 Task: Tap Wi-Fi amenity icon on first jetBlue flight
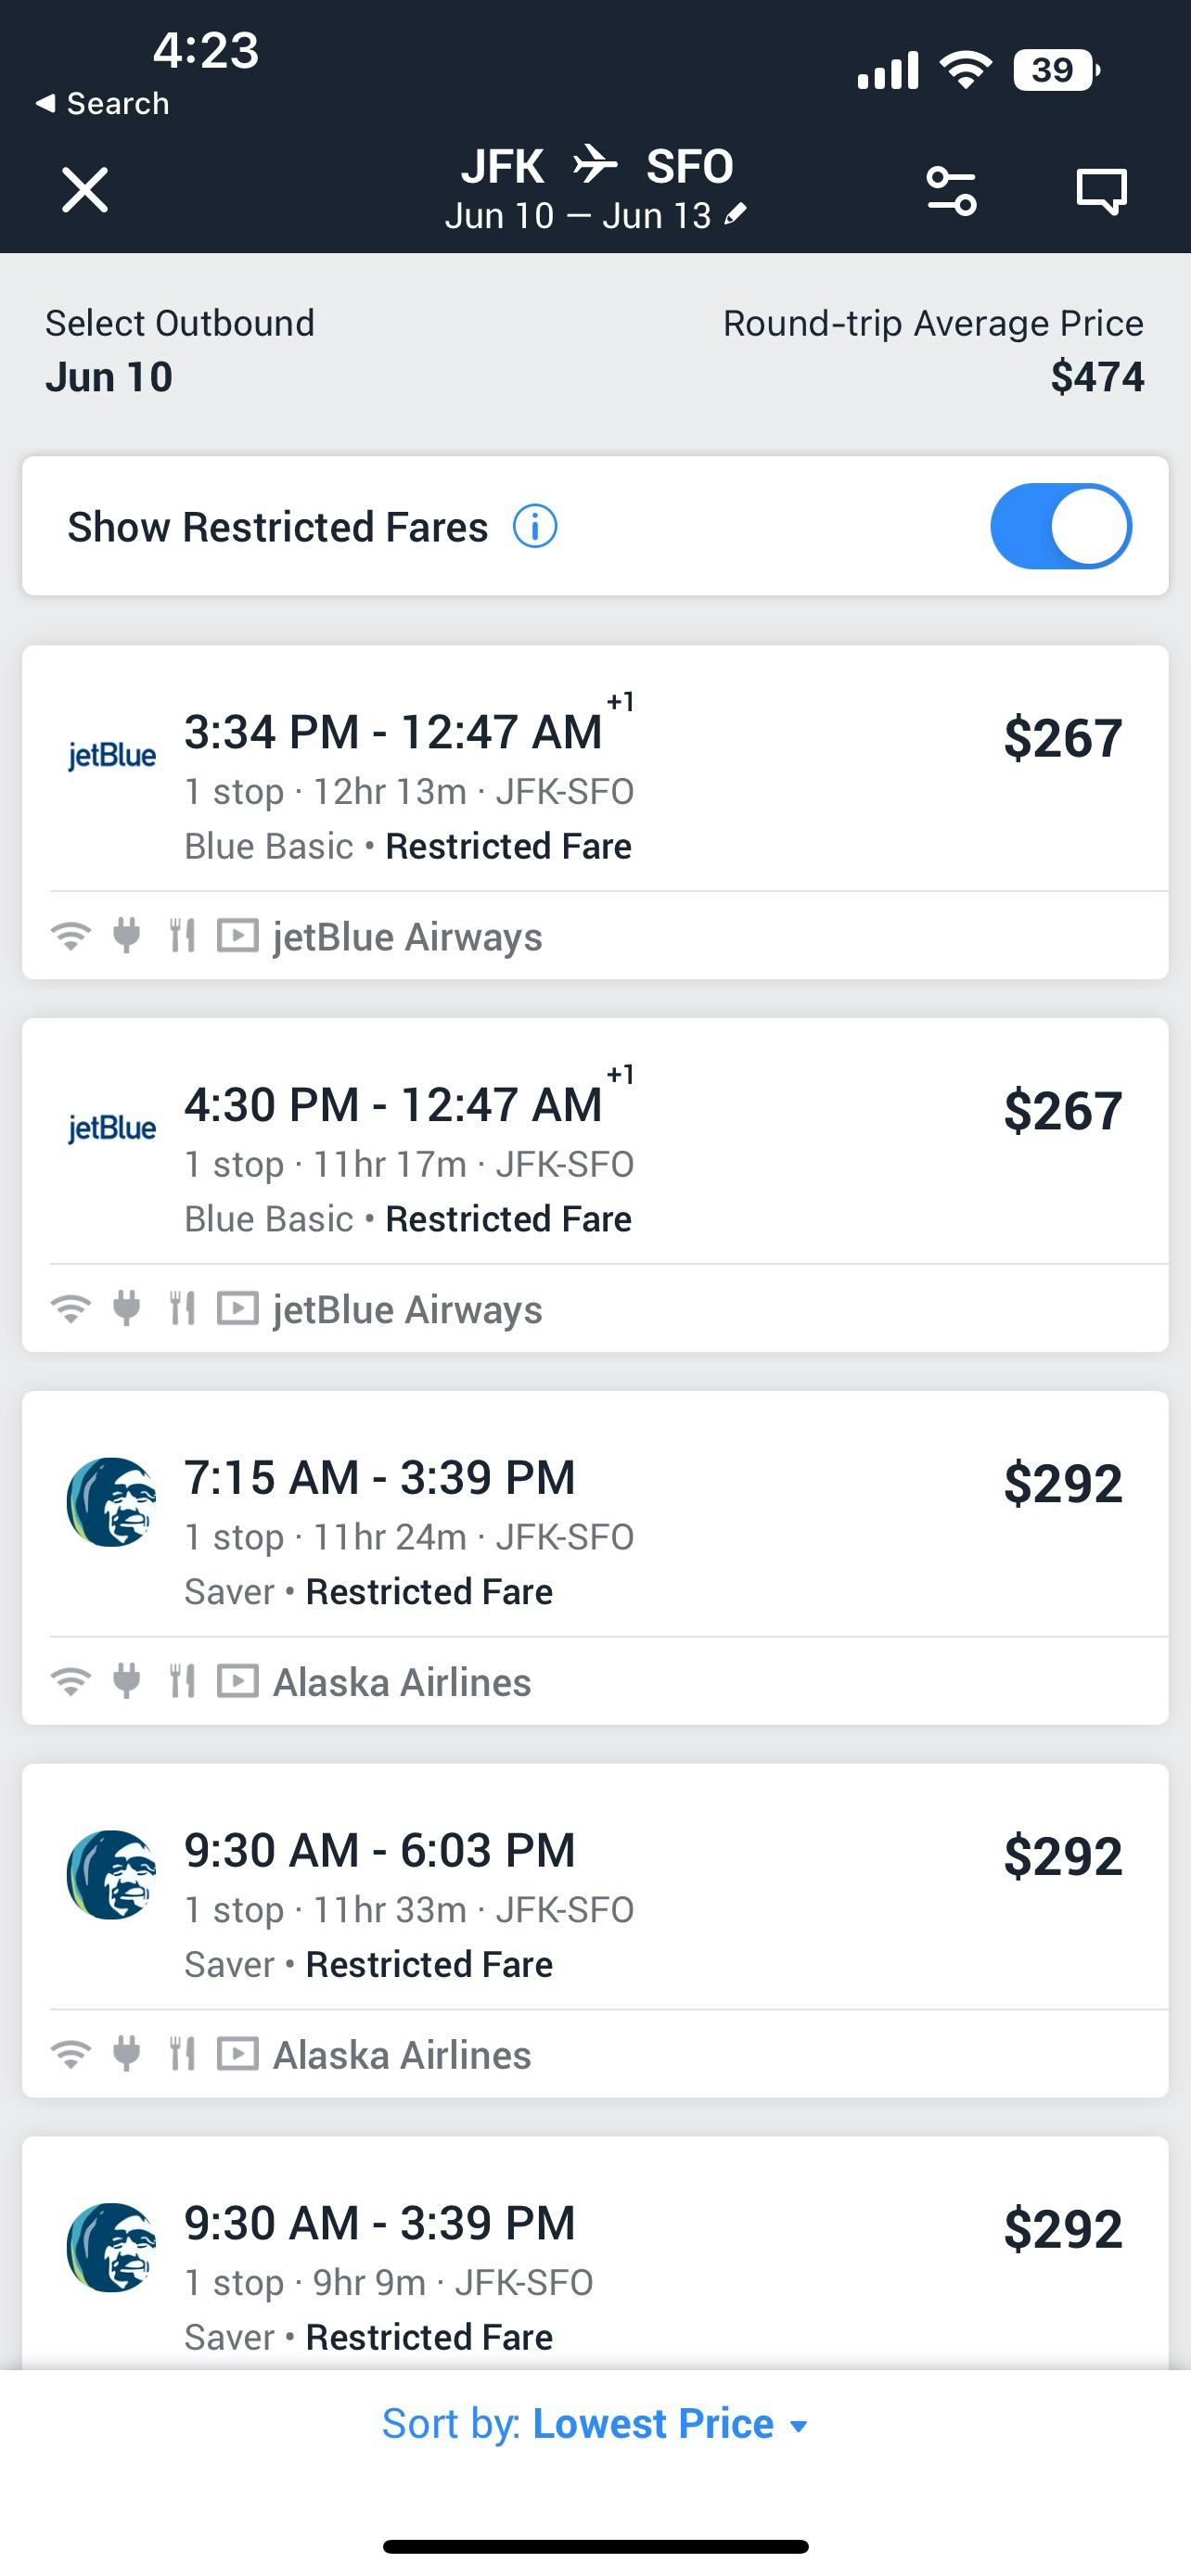[71, 936]
